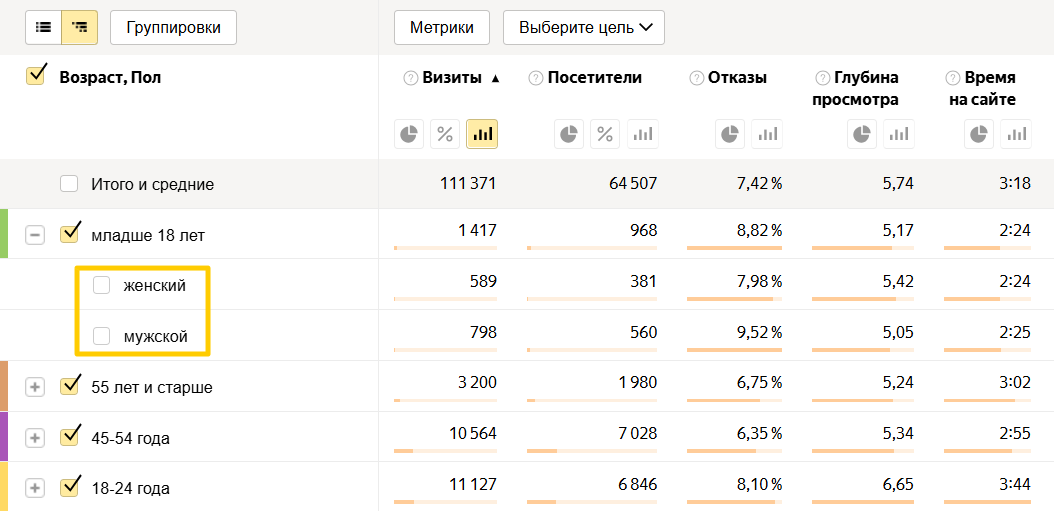The height and width of the screenshot is (511, 1054).
Task: Show pie chart for Посетители column
Action: point(569,134)
